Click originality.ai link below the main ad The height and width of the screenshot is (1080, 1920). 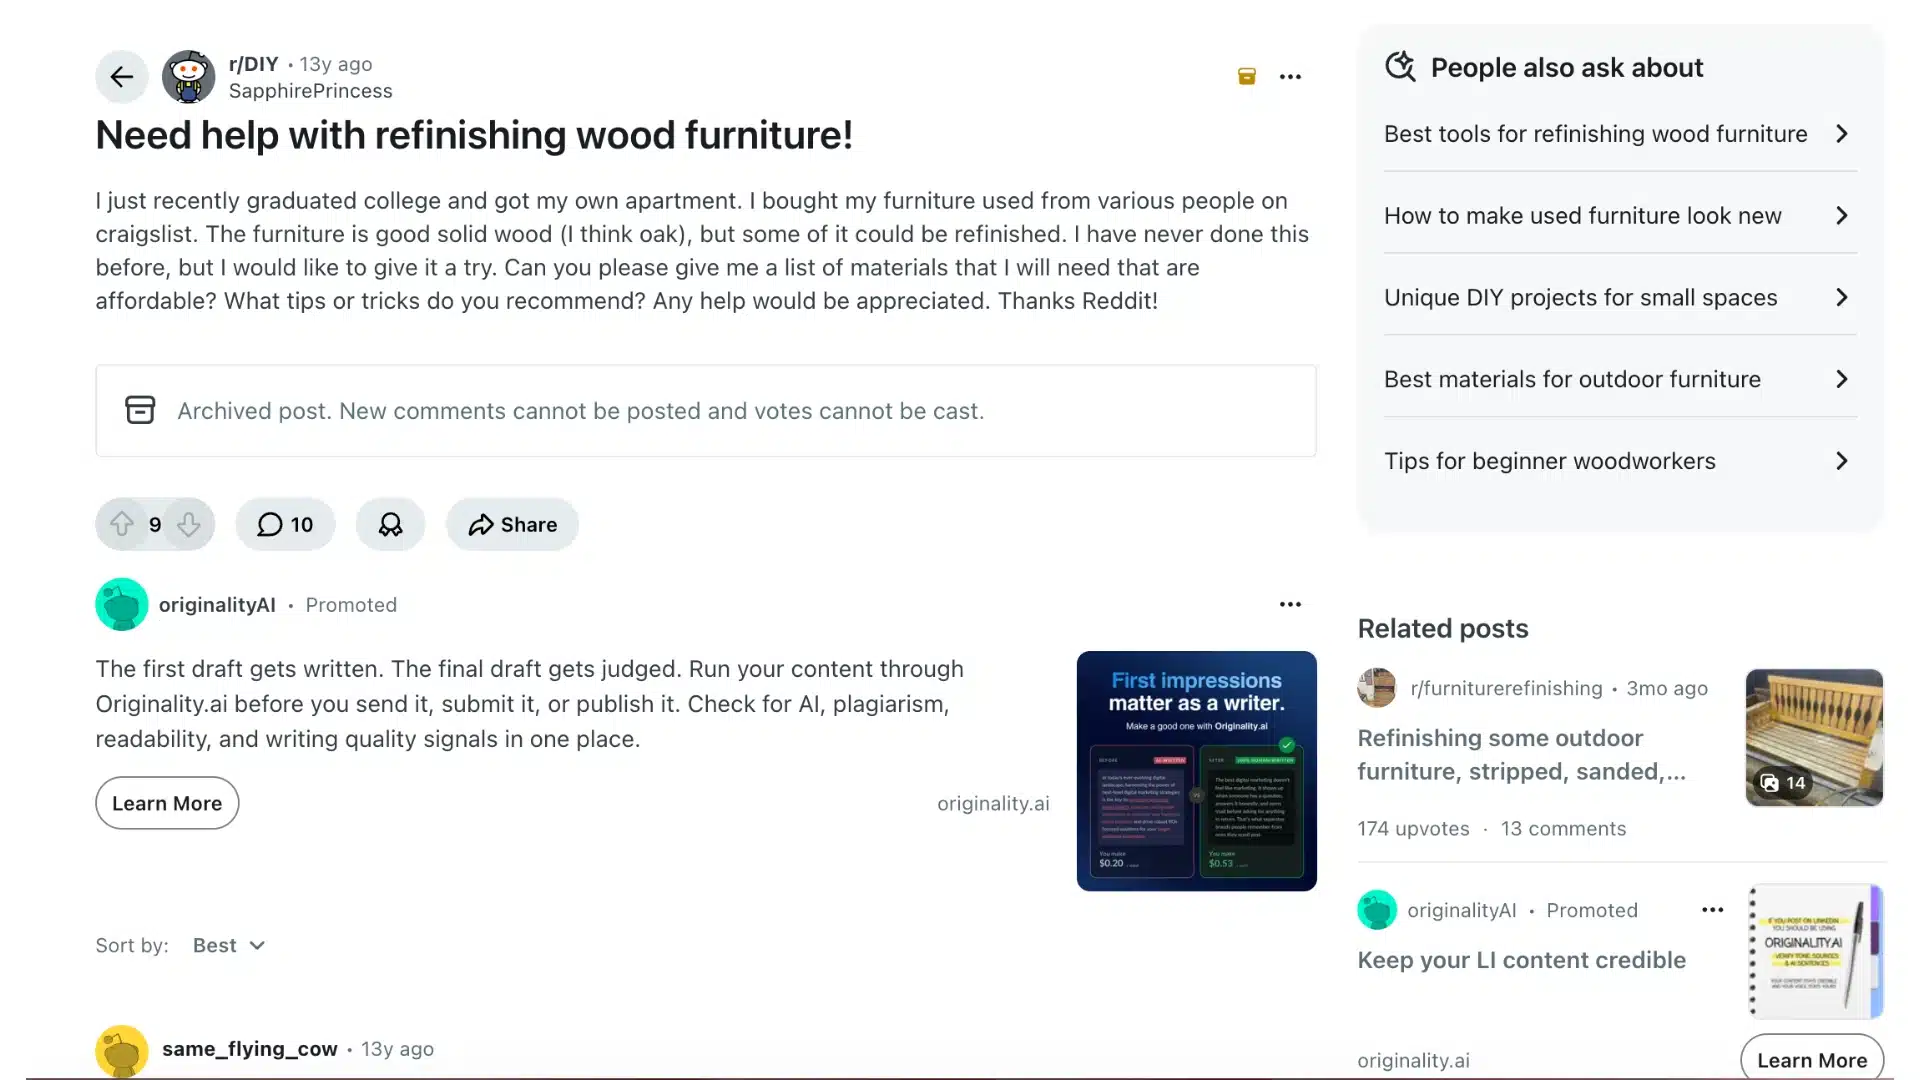tap(993, 804)
